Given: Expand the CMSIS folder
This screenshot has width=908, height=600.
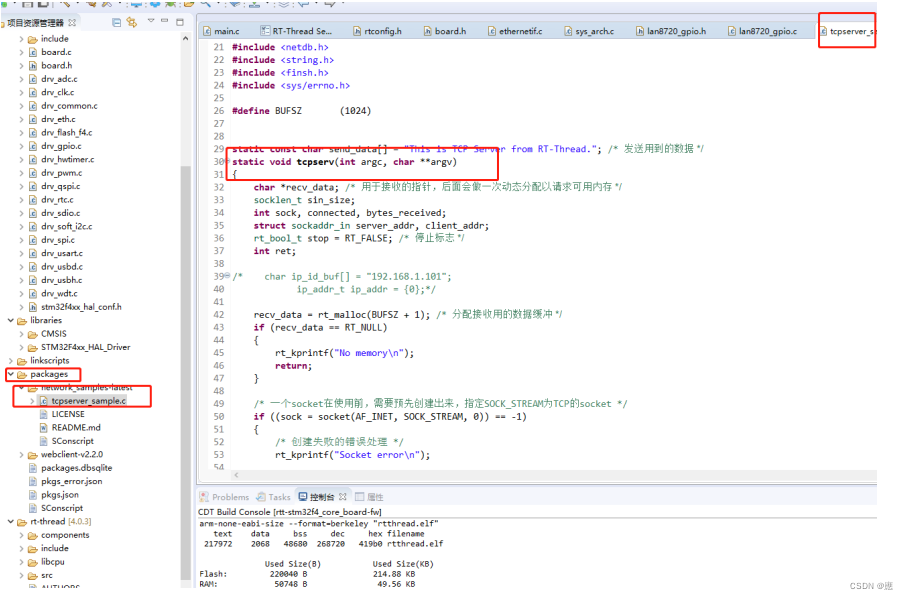Looking at the screenshot, I should 22,334.
